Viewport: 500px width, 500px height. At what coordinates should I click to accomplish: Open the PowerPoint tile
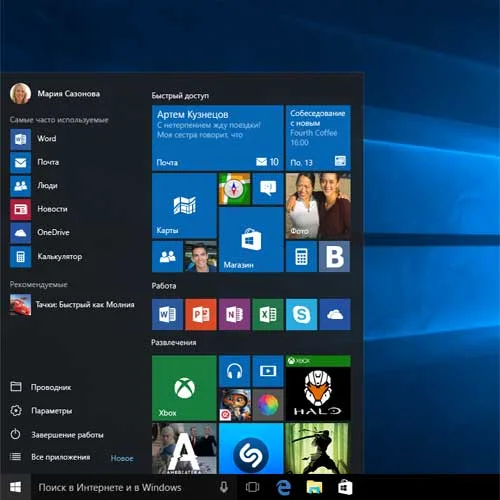click(201, 314)
